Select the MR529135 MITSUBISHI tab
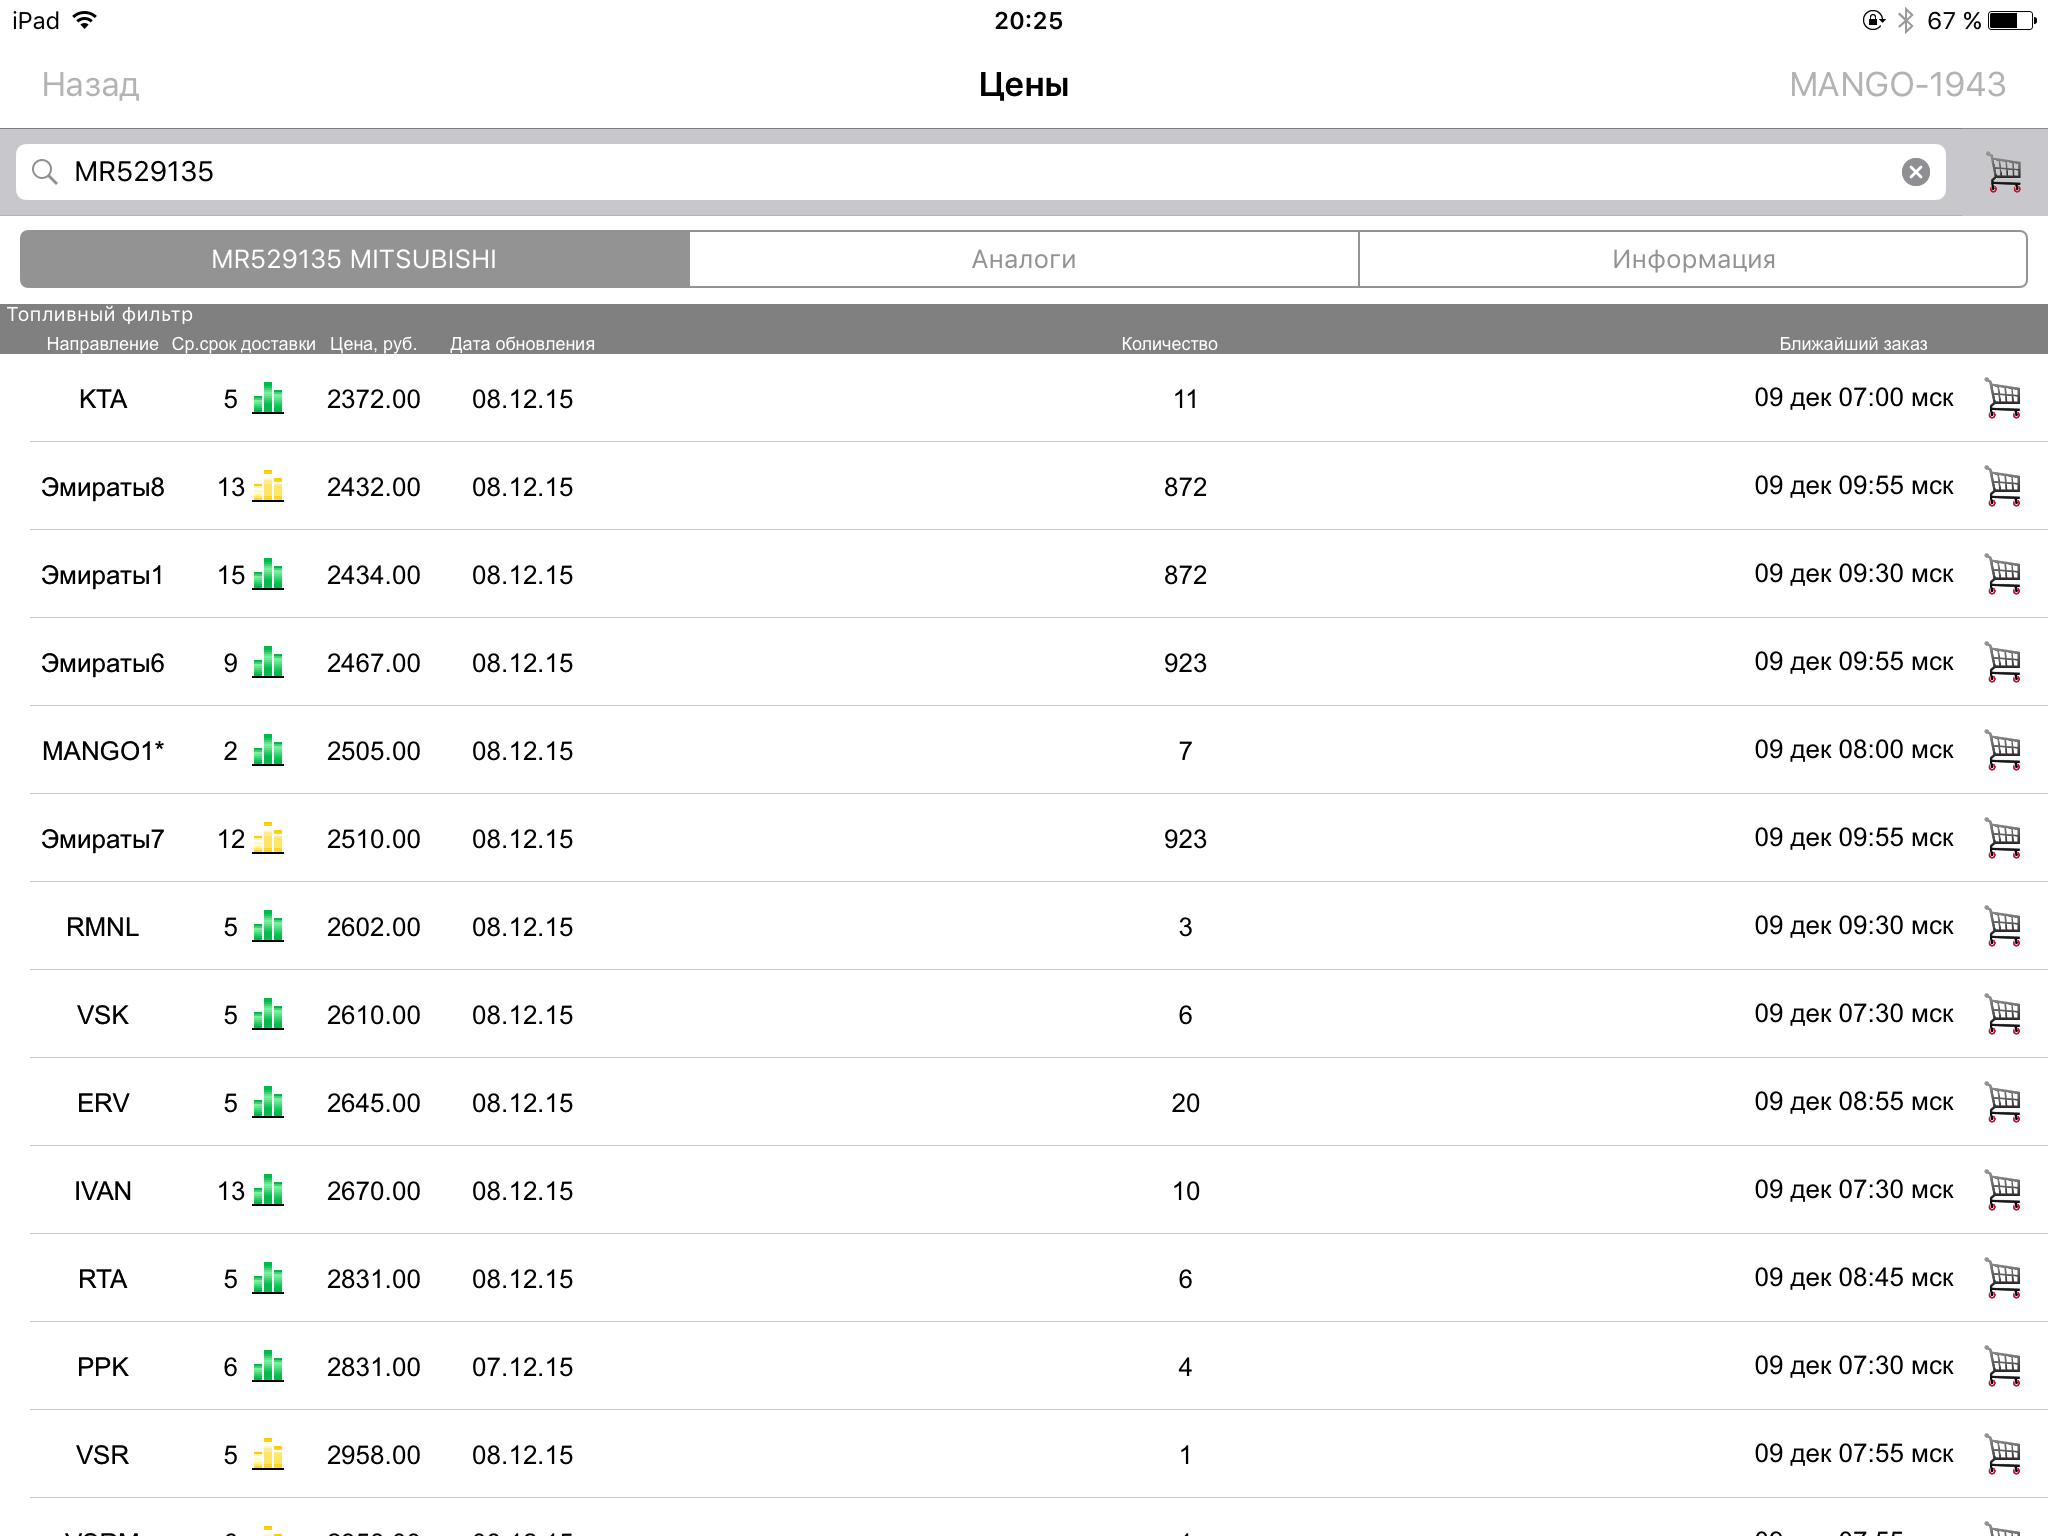This screenshot has height=1536, width=2048. (x=354, y=259)
